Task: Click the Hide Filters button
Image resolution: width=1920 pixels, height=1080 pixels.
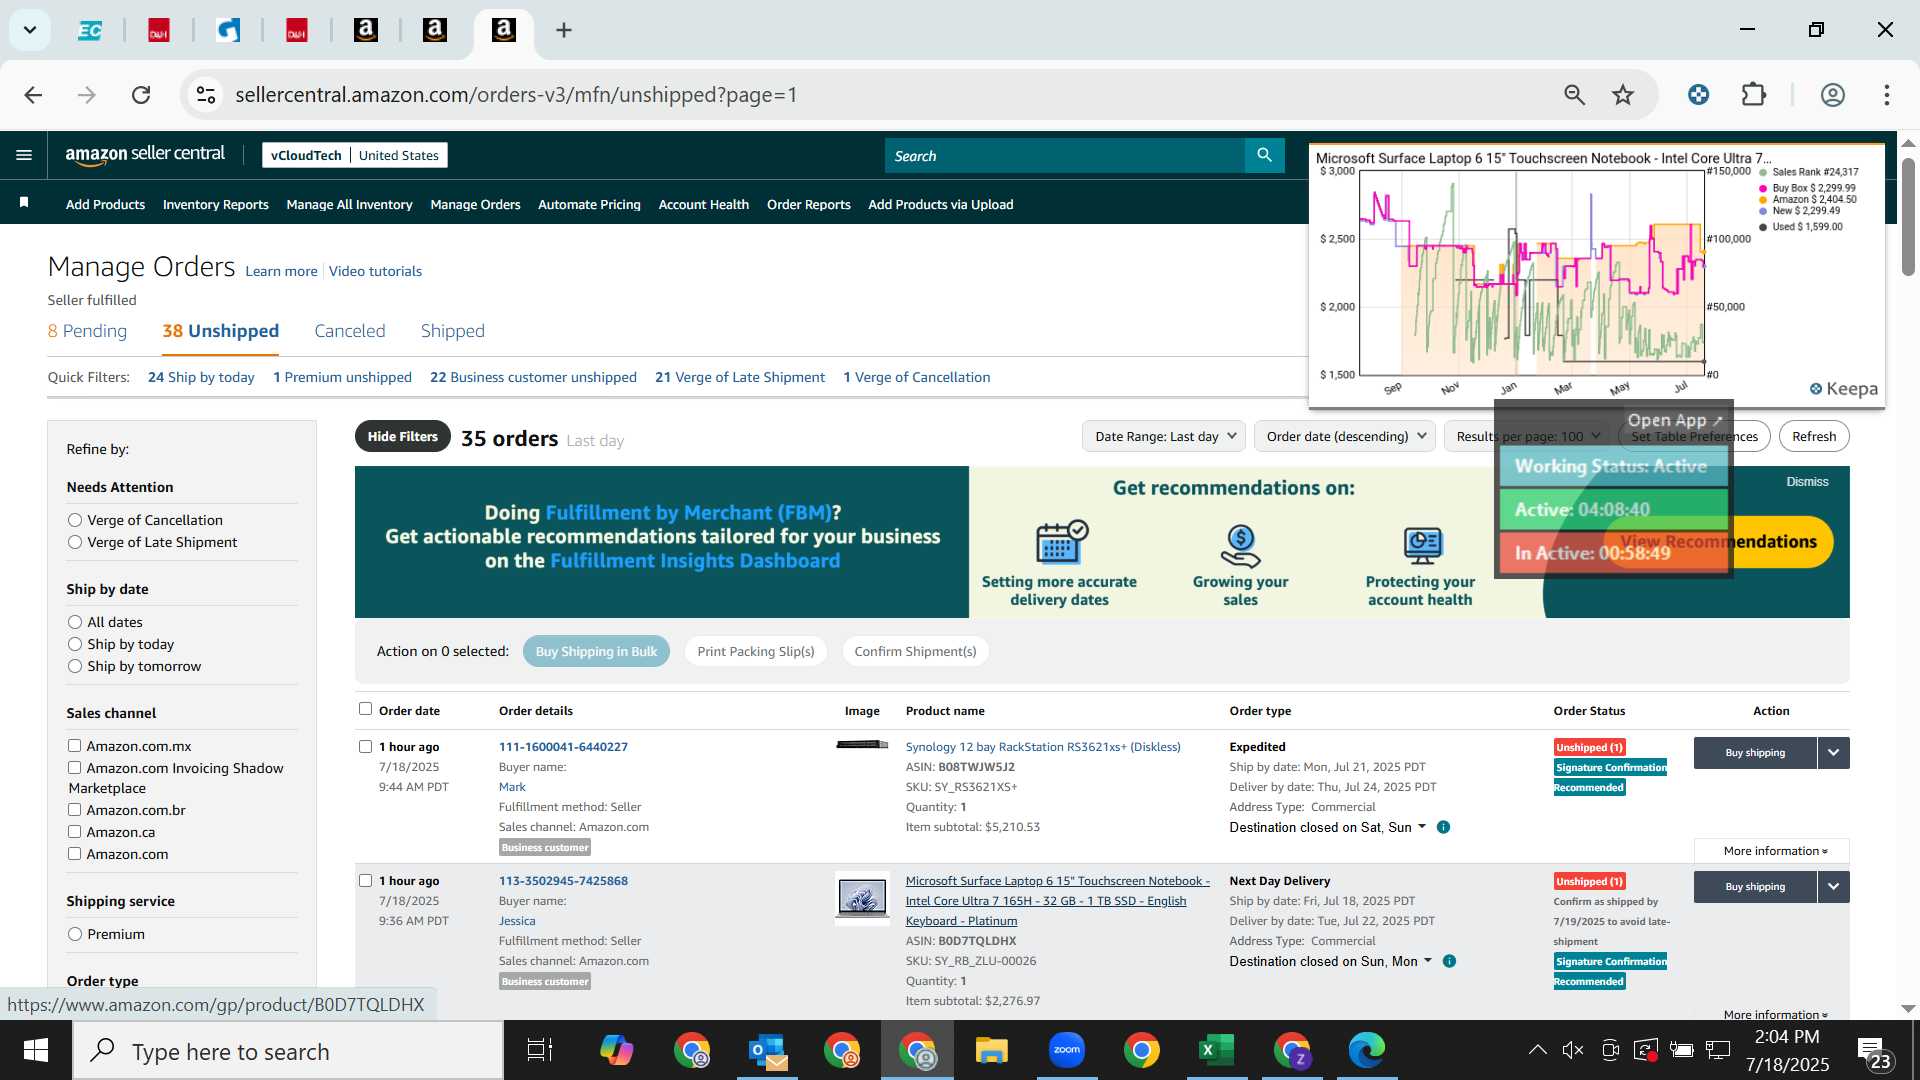Action: [x=402, y=436]
